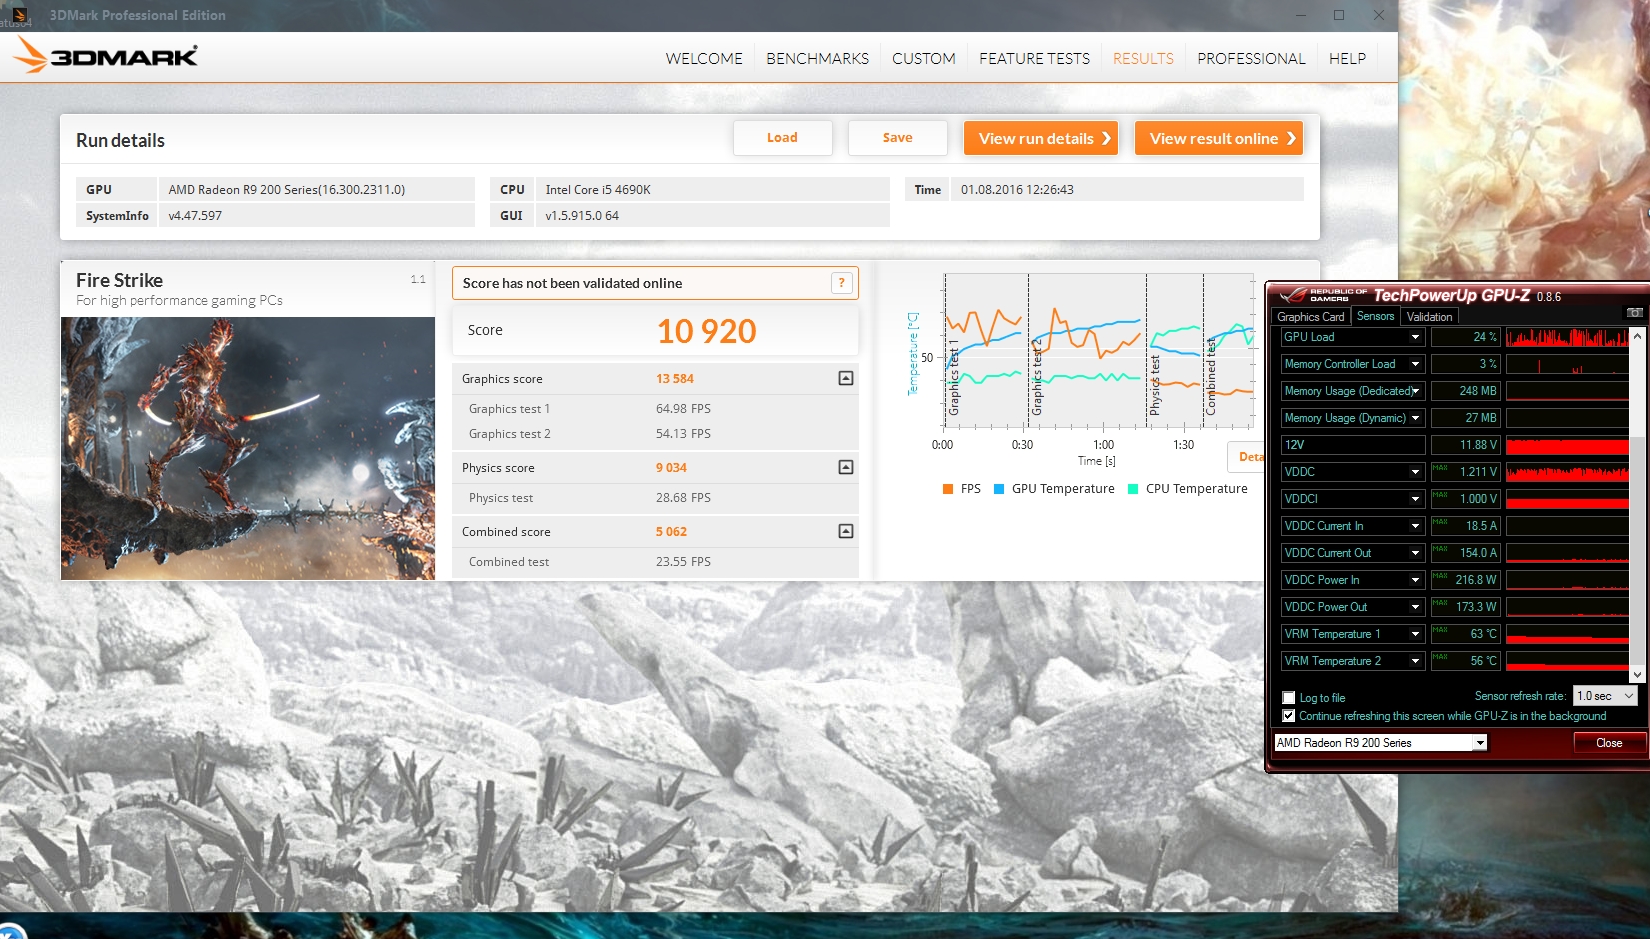Click the 3DMark logo in header
The image size is (1650, 939).
click(105, 56)
